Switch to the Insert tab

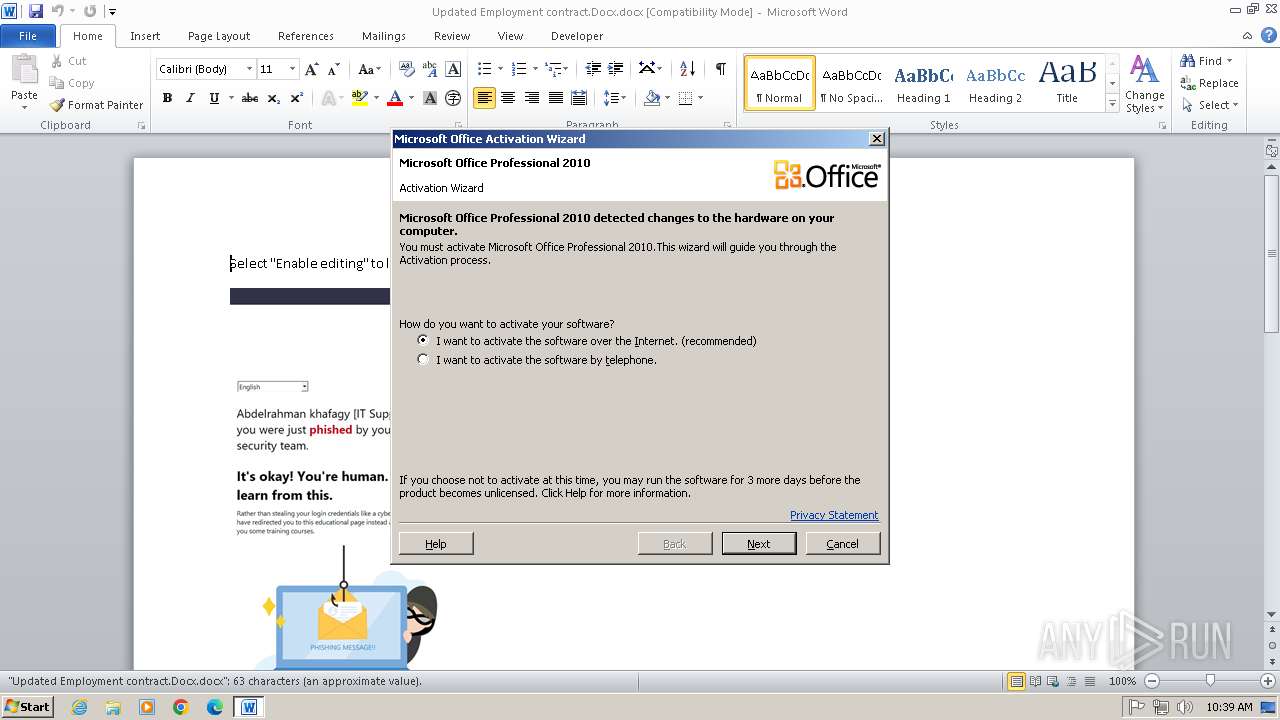click(x=145, y=36)
